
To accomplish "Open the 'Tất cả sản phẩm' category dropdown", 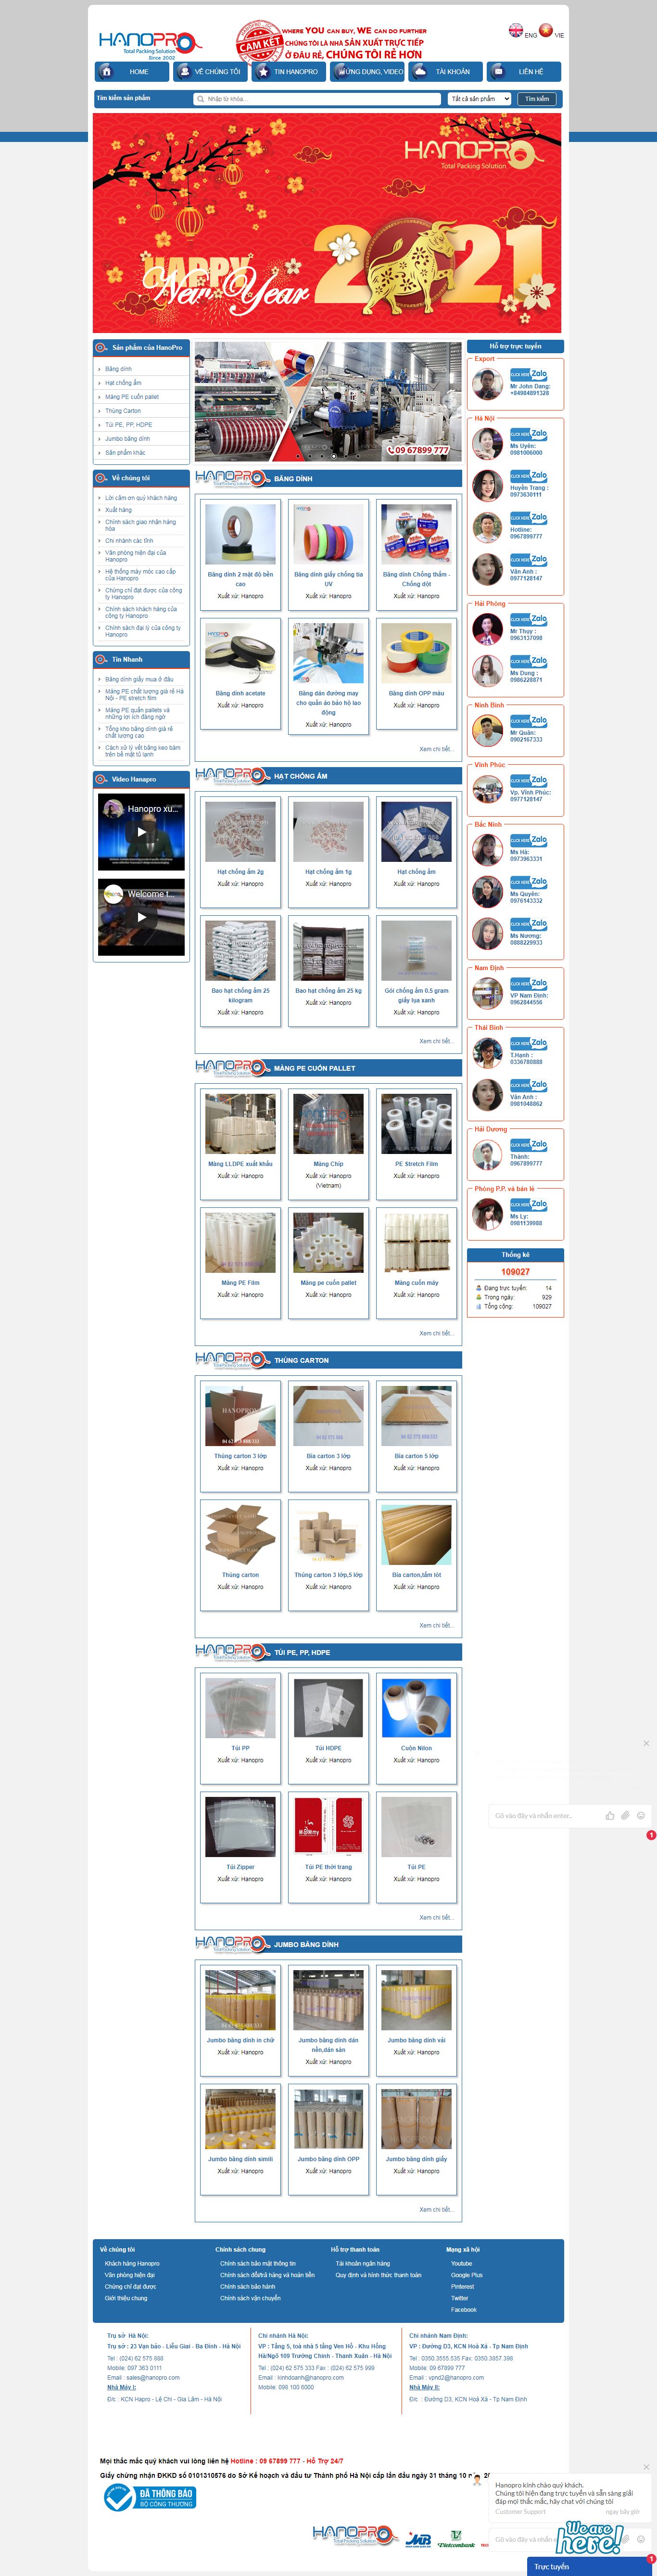I will 479,99.
